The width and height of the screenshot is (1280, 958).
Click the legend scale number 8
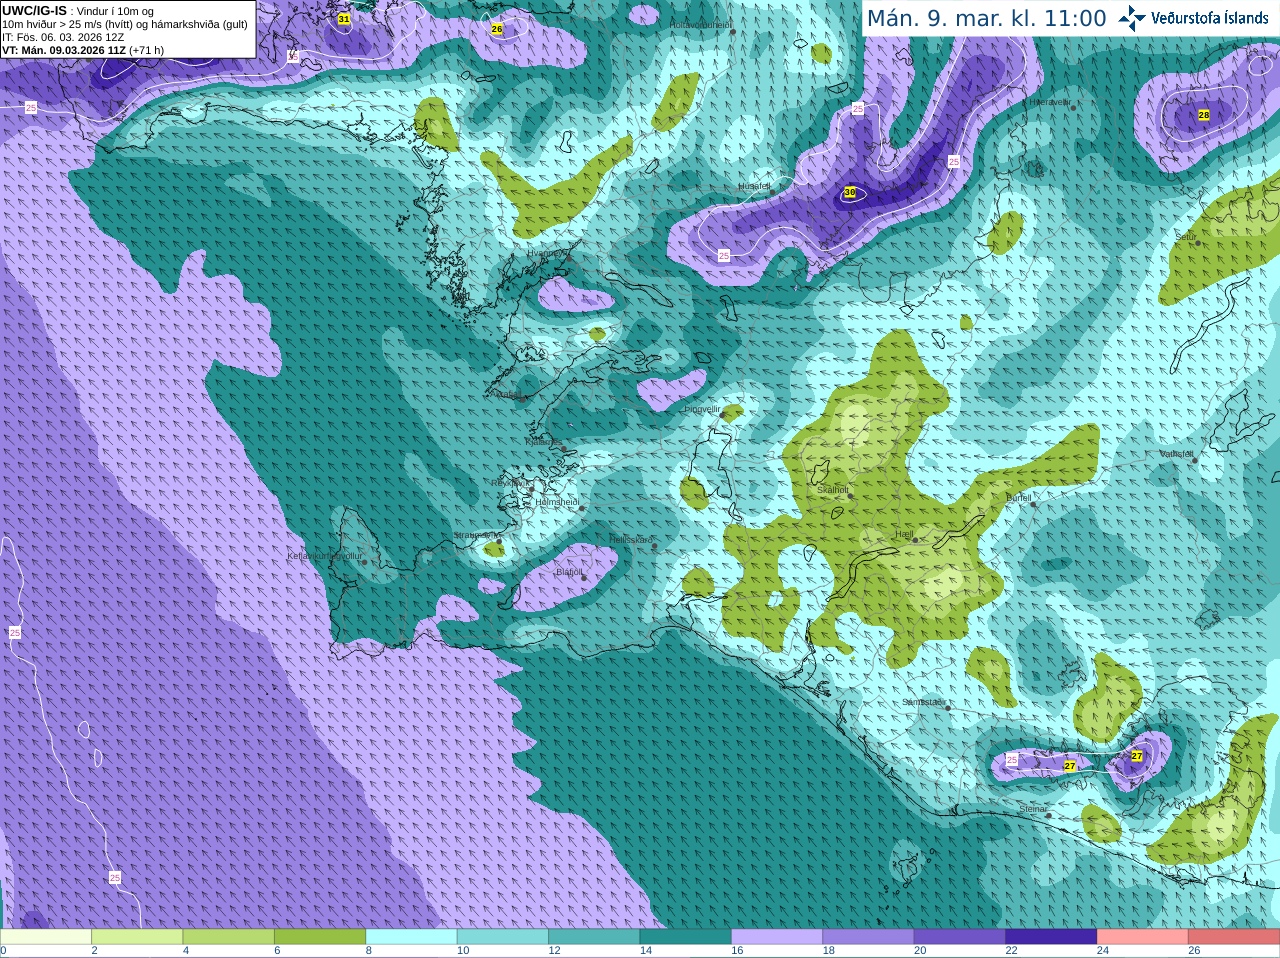[369, 951]
